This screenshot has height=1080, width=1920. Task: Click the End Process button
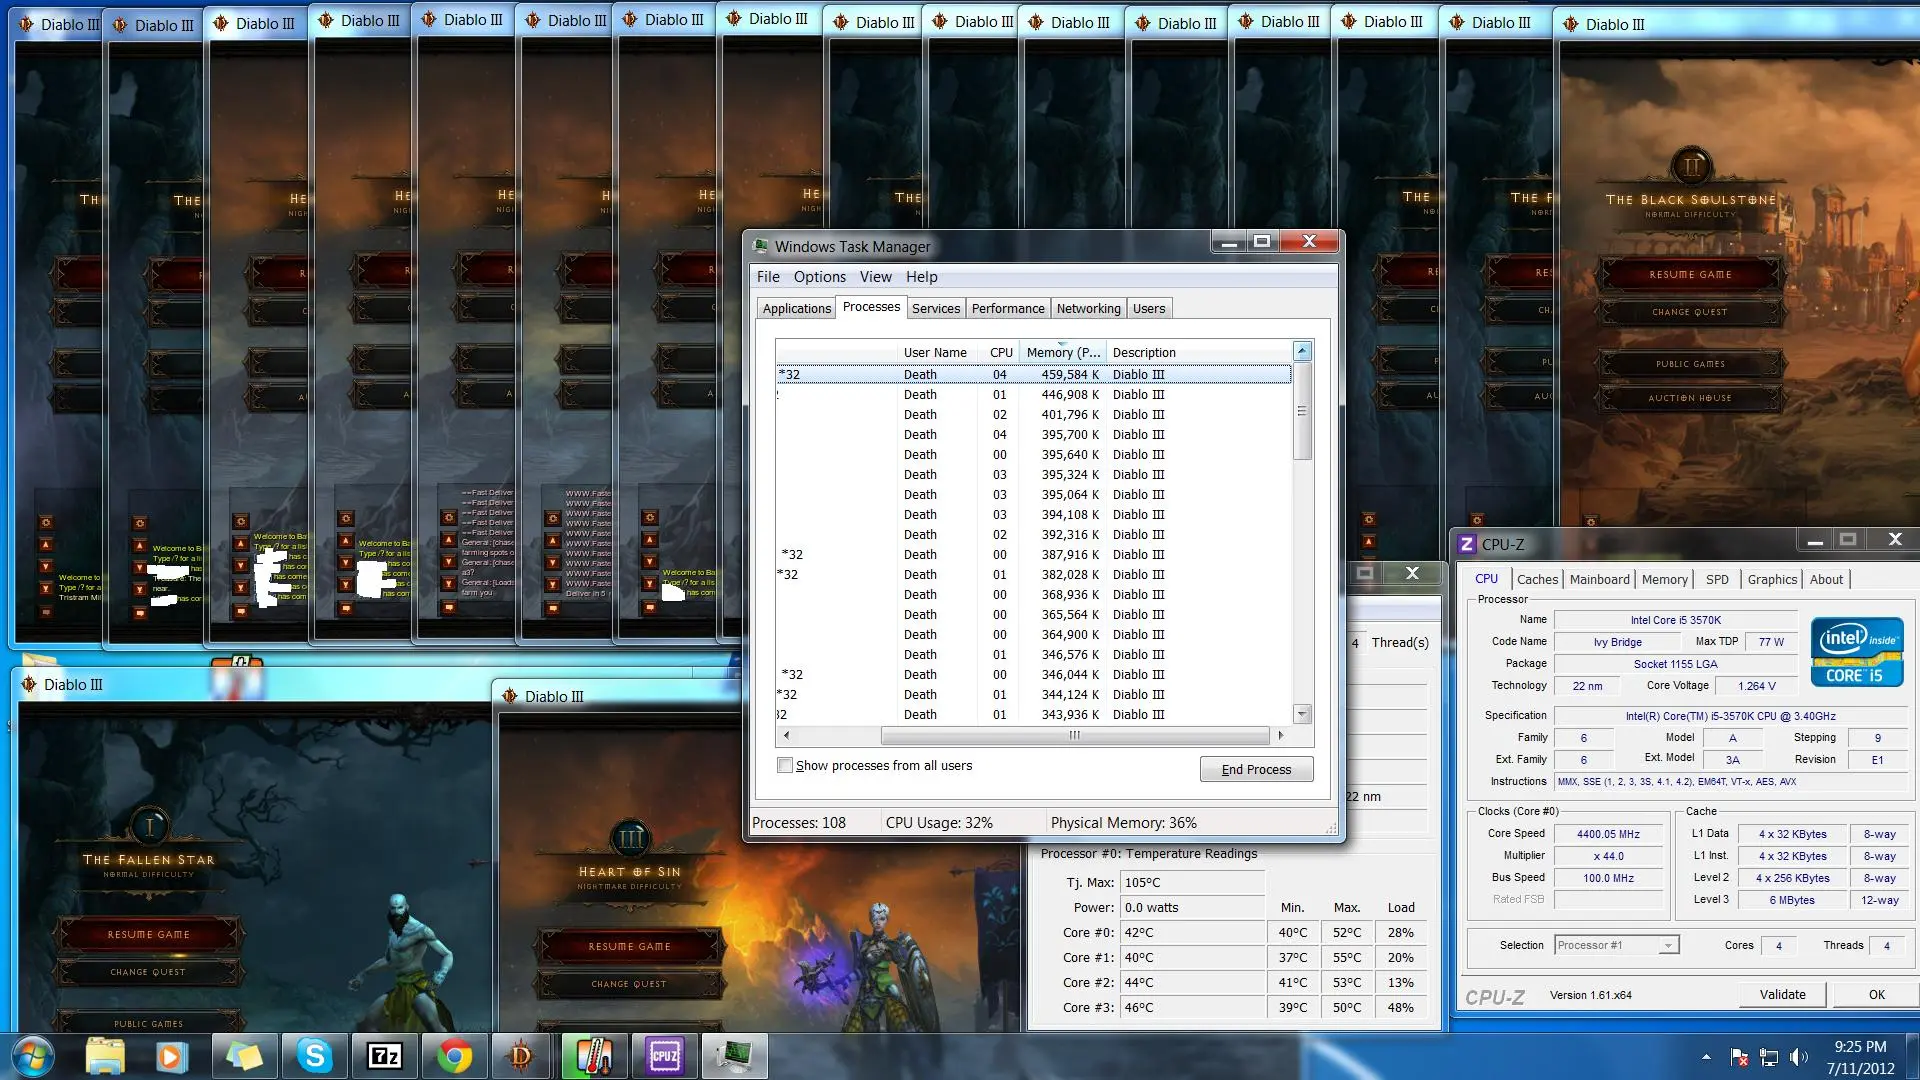tap(1256, 769)
